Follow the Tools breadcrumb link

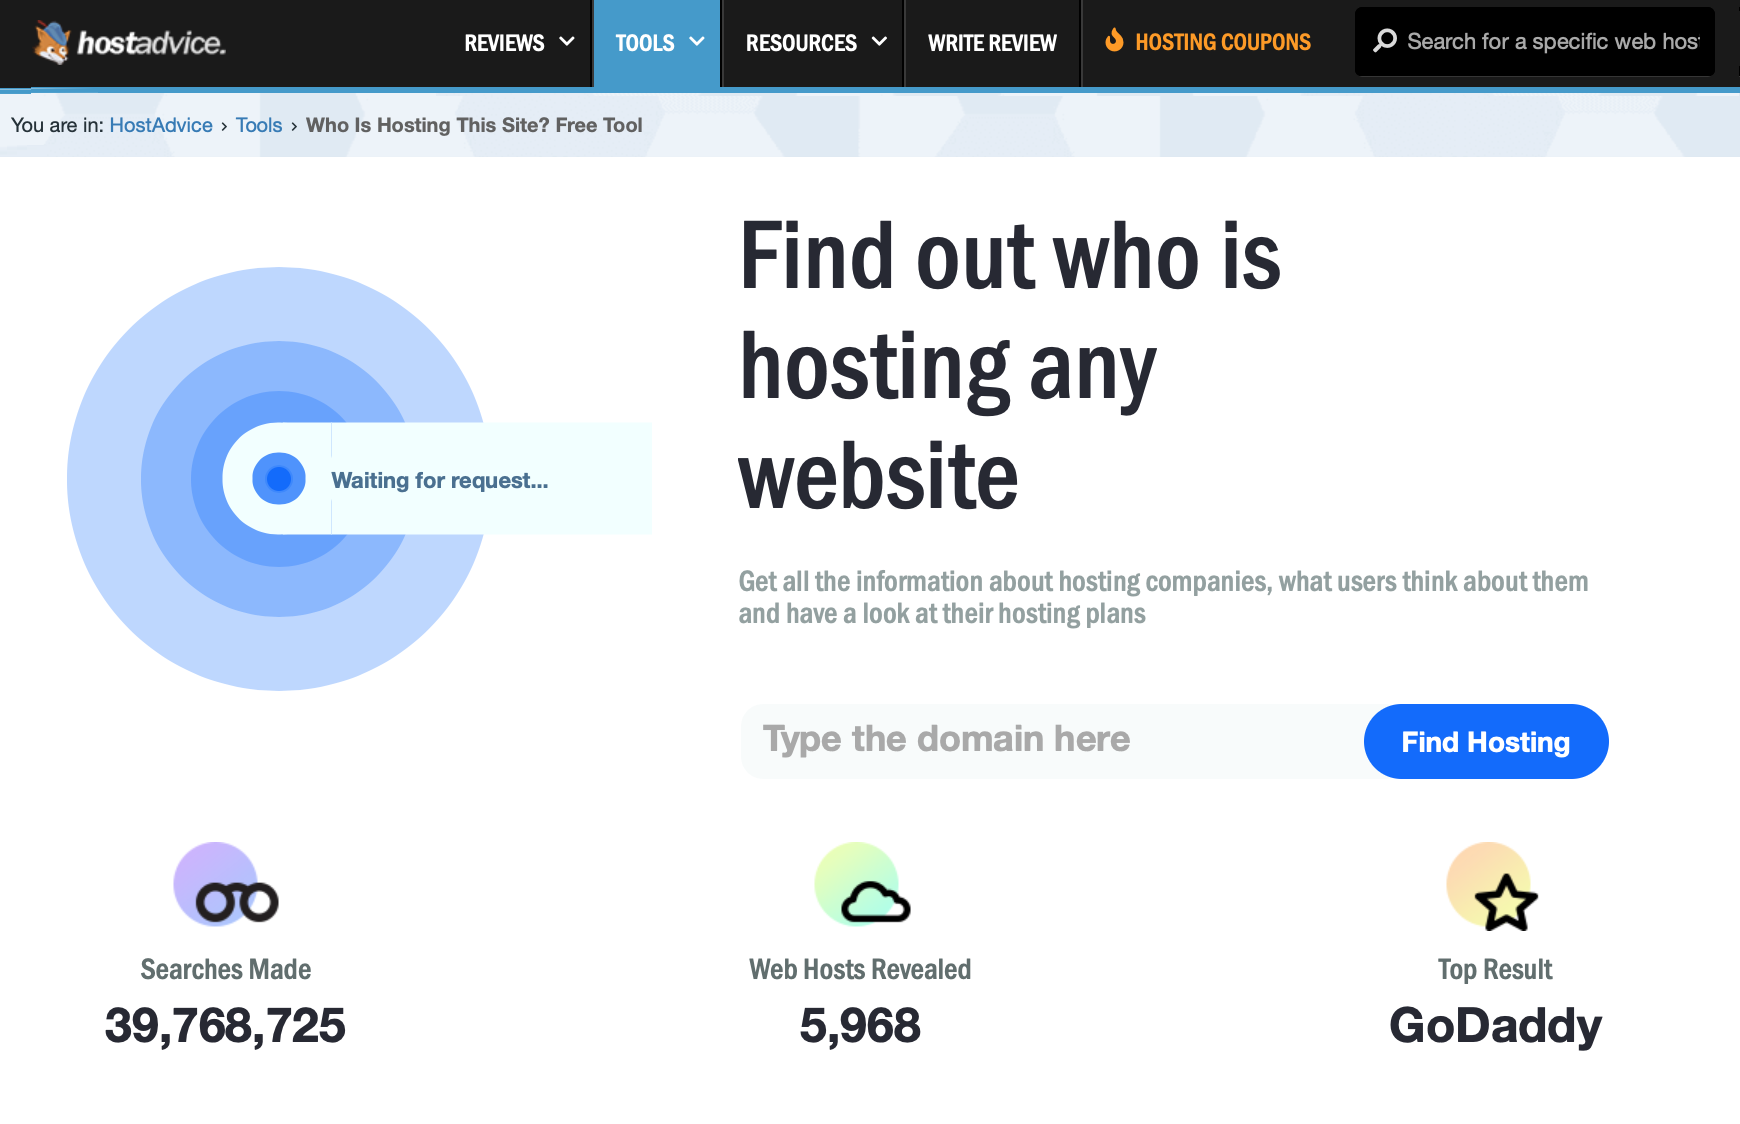259,125
